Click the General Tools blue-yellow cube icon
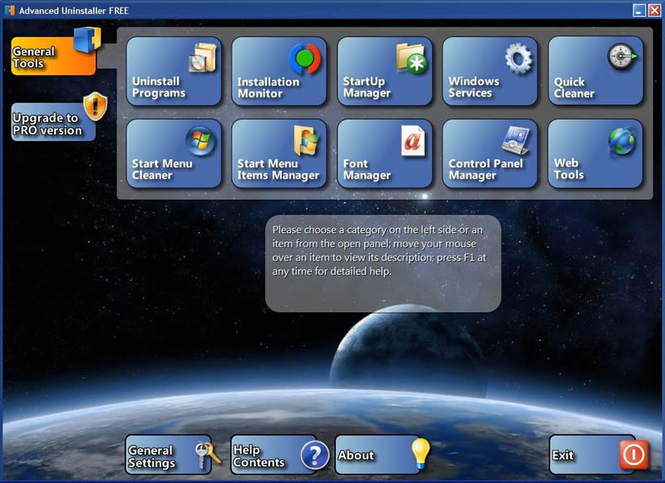 (87, 40)
